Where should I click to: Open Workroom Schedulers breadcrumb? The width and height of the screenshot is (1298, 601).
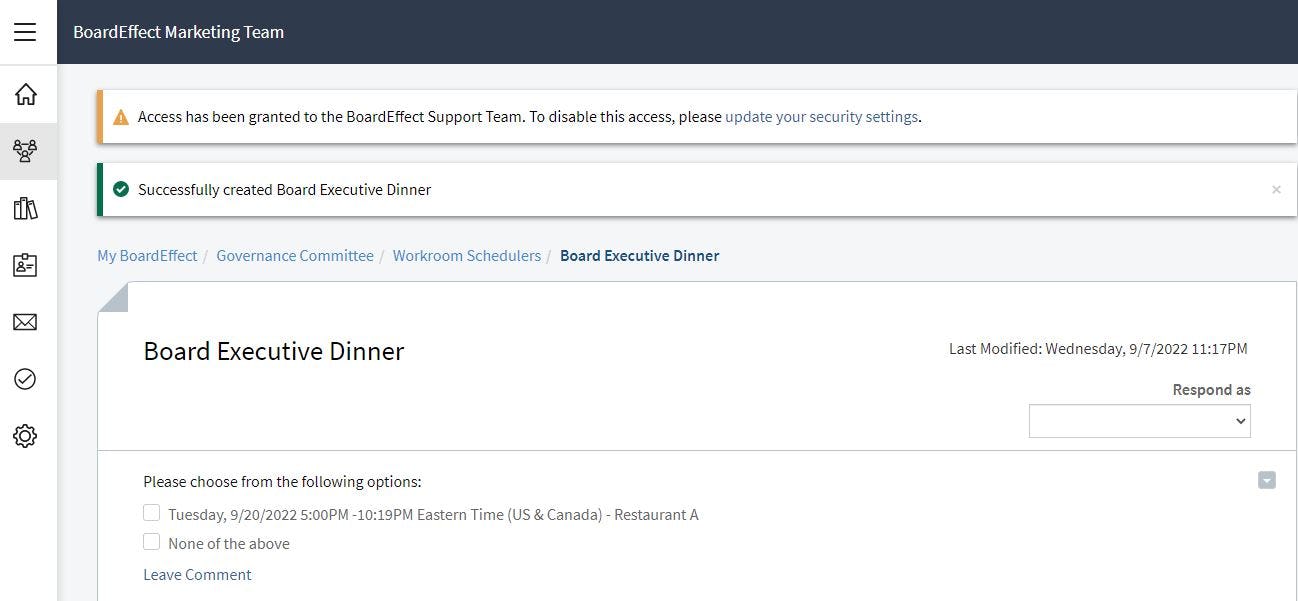pos(466,256)
